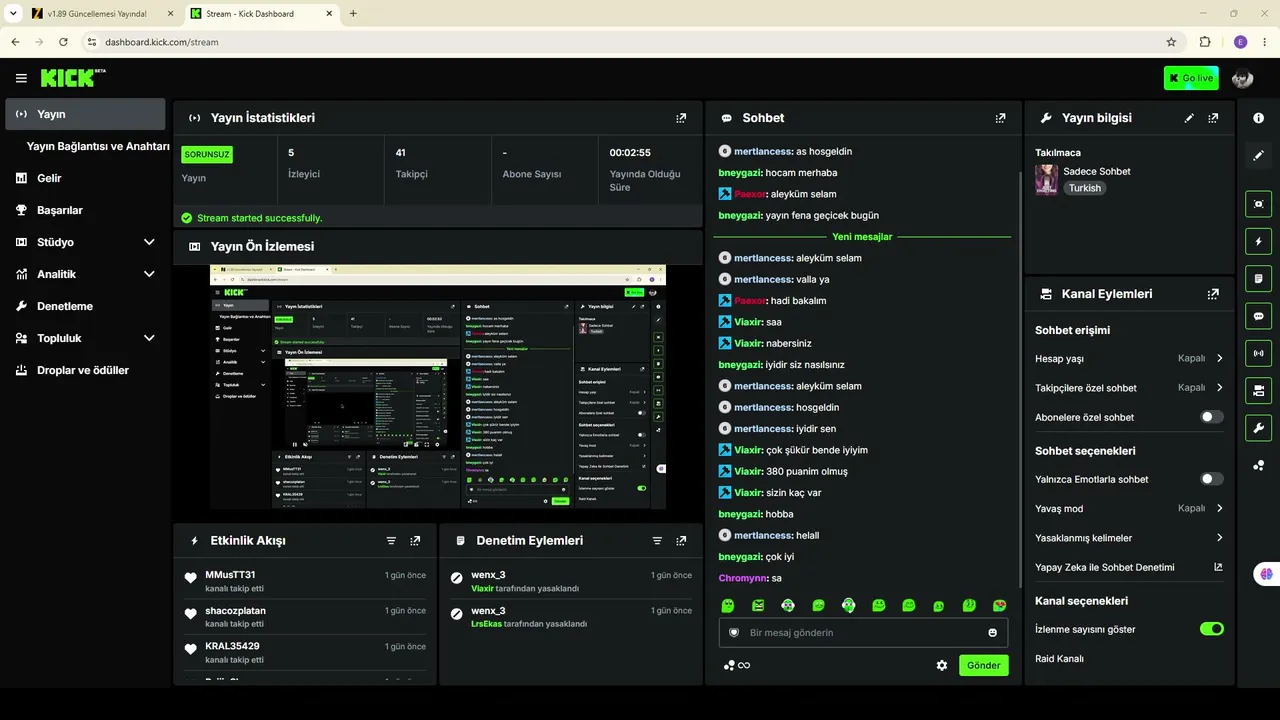Reload the page with browser refresh button

click(x=63, y=42)
